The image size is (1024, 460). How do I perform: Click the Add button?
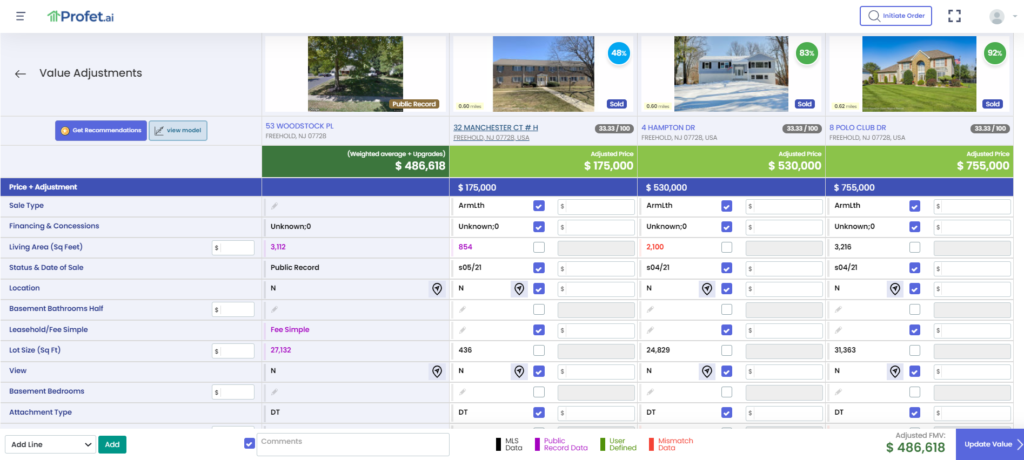[112, 444]
